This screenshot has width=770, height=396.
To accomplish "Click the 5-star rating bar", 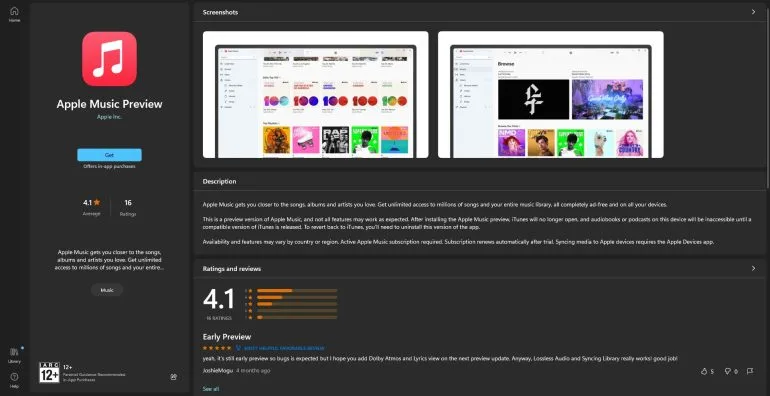I will coord(297,290).
